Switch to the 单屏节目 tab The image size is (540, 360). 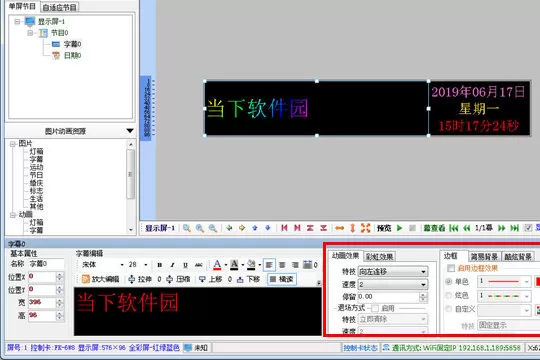22,6
